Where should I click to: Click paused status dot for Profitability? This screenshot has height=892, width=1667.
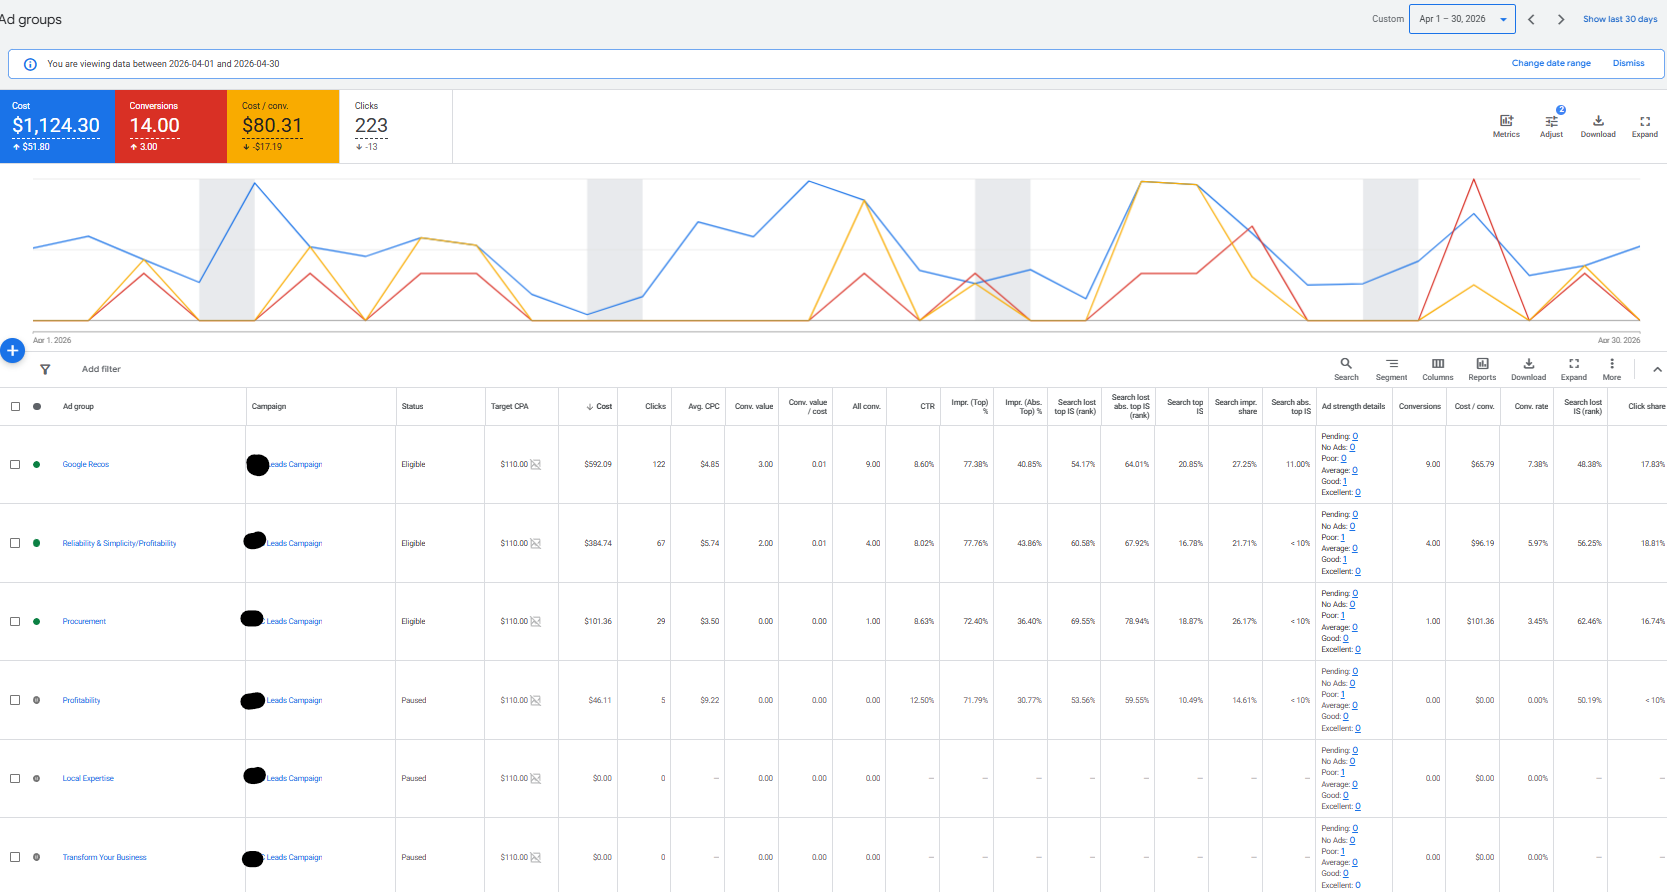[x=37, y=700]
